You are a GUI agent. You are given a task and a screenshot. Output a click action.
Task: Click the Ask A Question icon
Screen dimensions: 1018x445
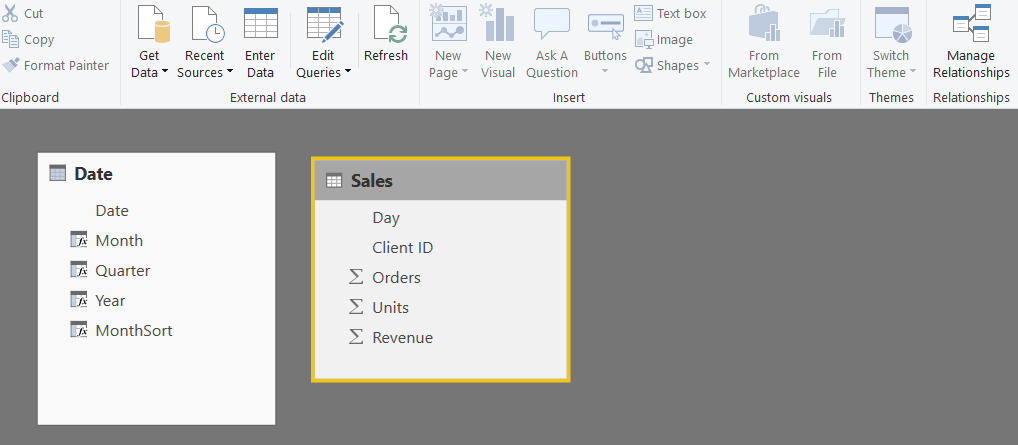551,24
